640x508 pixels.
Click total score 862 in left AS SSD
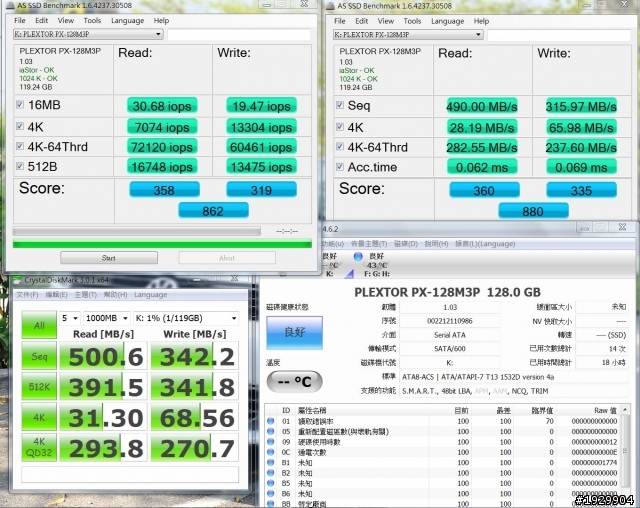tap(213, 211)
